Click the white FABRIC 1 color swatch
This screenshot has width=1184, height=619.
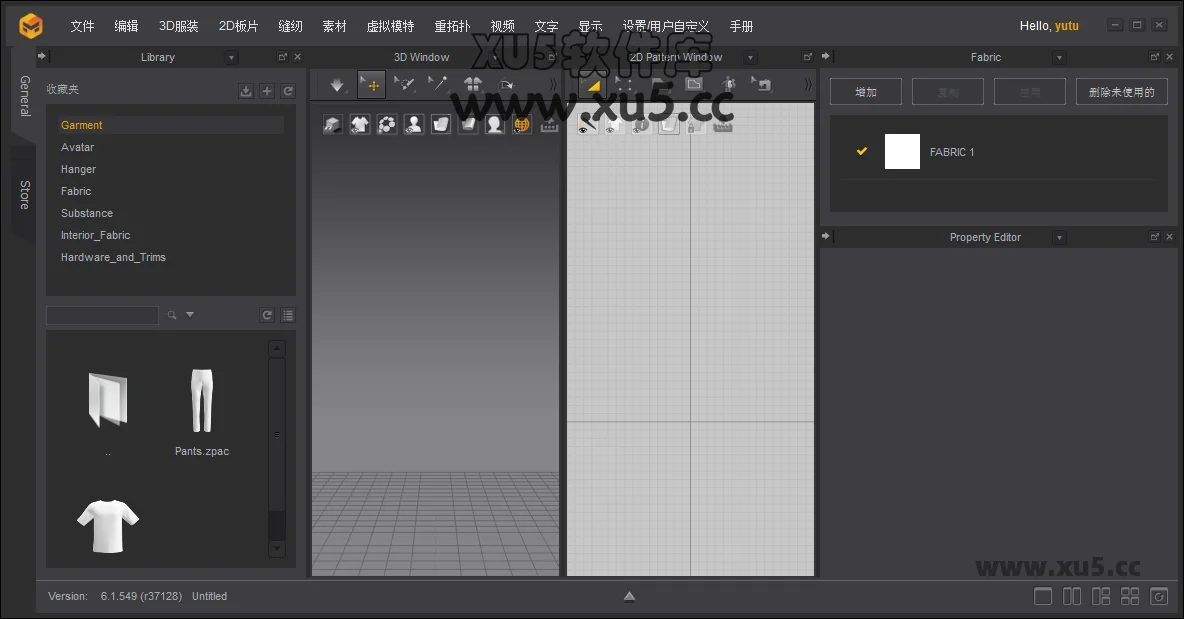coord(900,151)
